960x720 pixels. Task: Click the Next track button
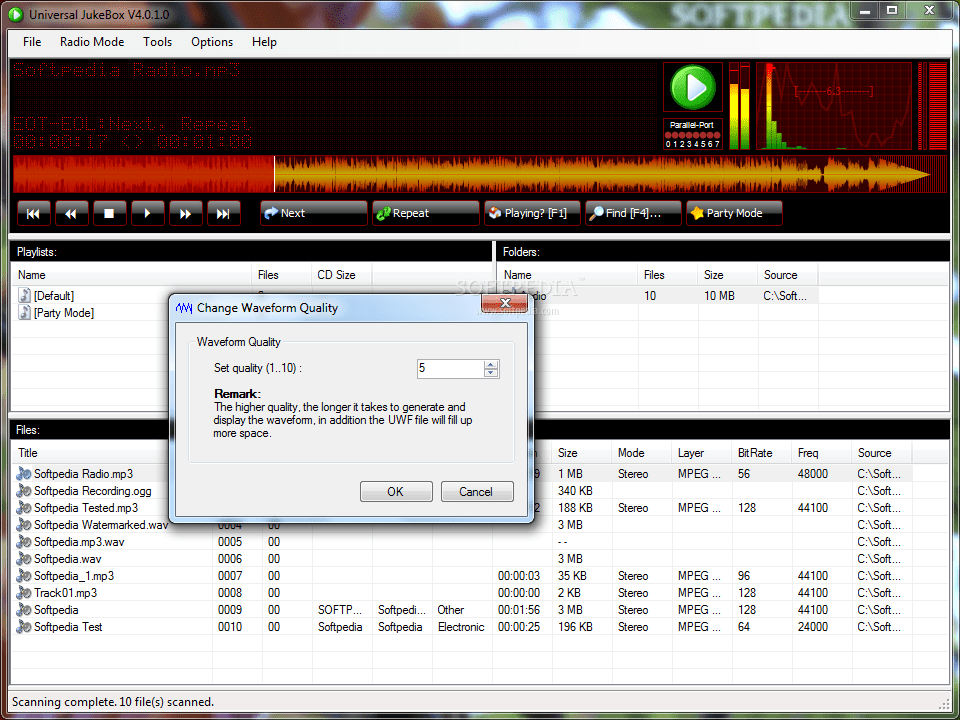coord(313,212)
